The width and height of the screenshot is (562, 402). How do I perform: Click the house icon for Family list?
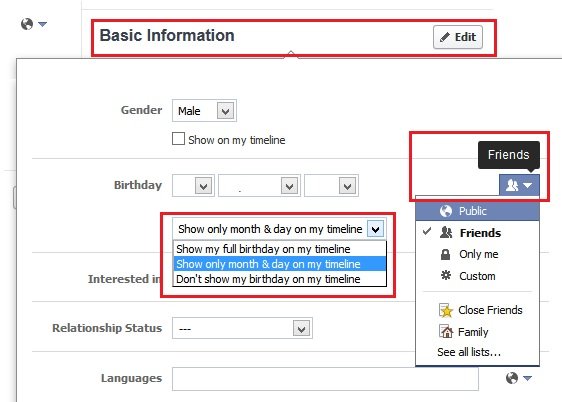tap(446, 331)
